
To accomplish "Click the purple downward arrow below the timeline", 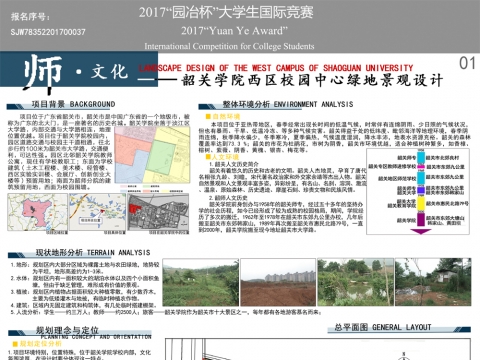I will 420,231.
